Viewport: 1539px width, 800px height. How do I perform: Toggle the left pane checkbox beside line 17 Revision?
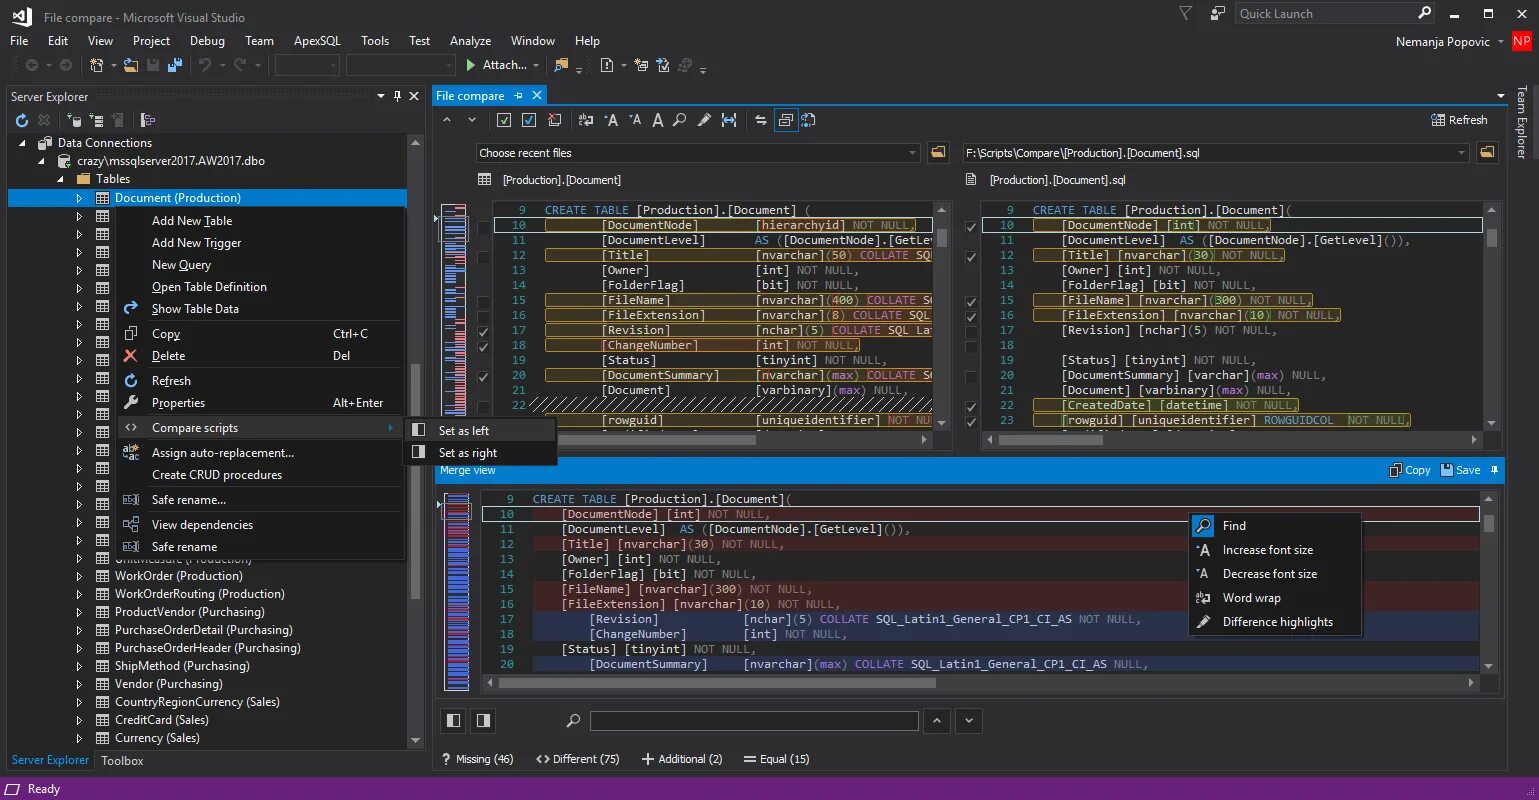tap(484, 331)
